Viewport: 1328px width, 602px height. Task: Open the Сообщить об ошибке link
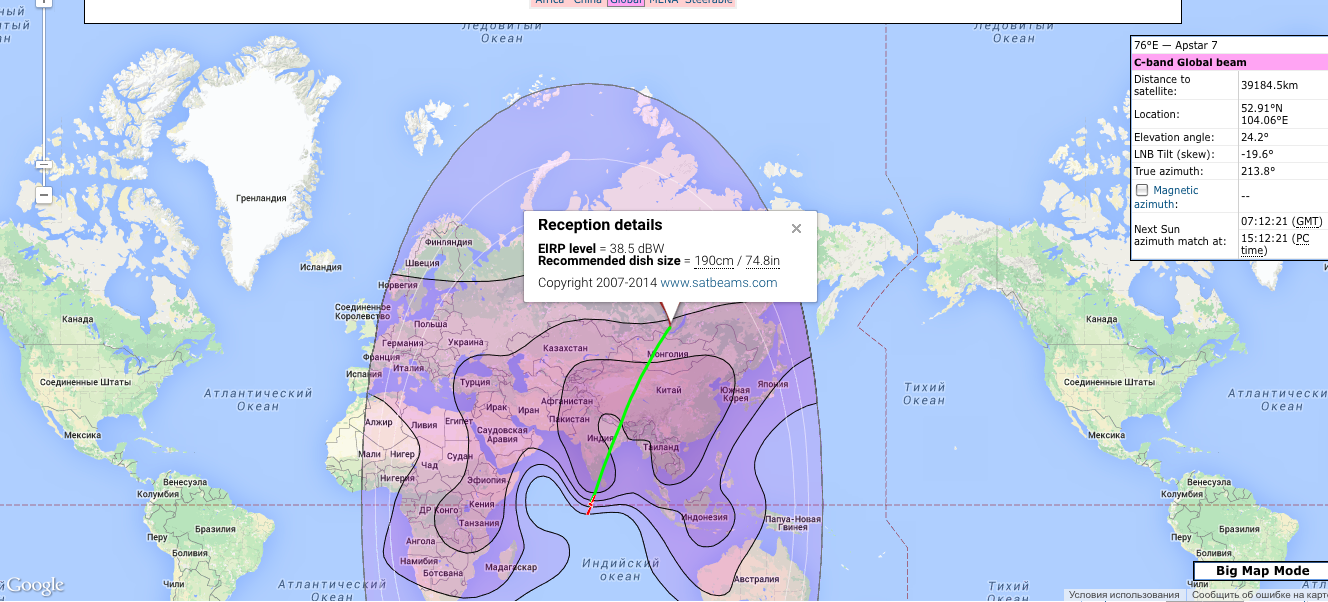1258,595
